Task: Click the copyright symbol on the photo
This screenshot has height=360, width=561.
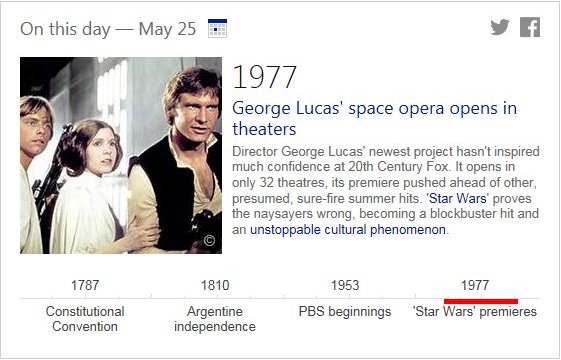Action: click(x=209, y=240)
